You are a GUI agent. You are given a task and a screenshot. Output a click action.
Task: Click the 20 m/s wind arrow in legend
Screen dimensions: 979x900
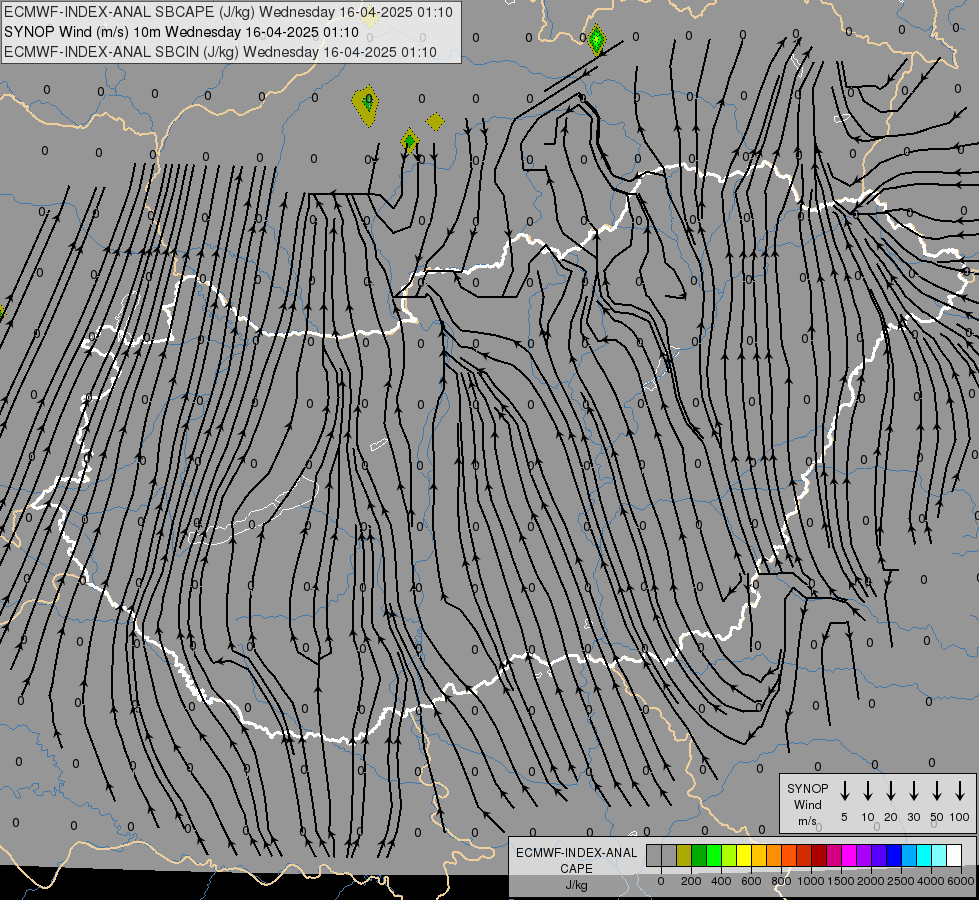pos(890,791)
